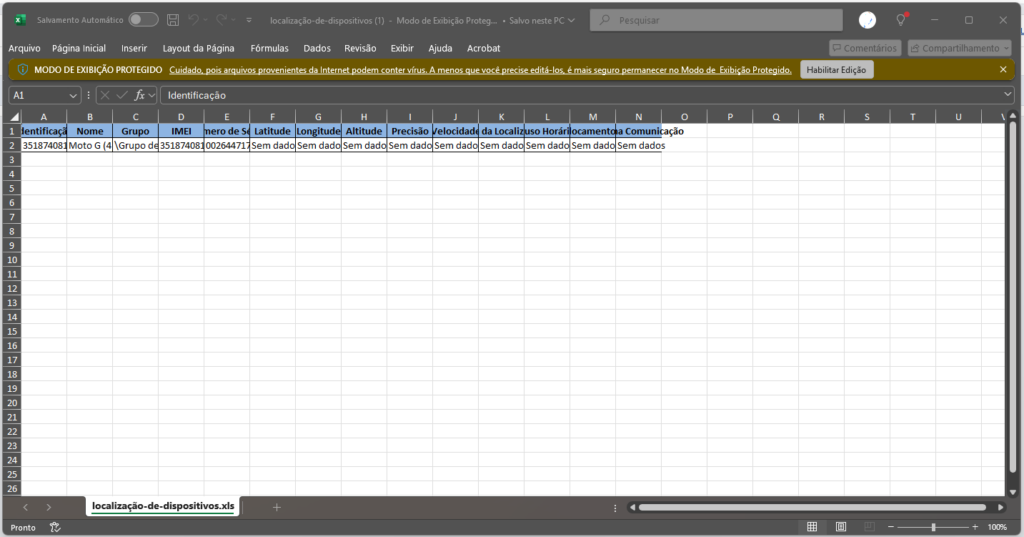Switch to Página Inicial tab
Screen dimensions: 1024x537
79,48
